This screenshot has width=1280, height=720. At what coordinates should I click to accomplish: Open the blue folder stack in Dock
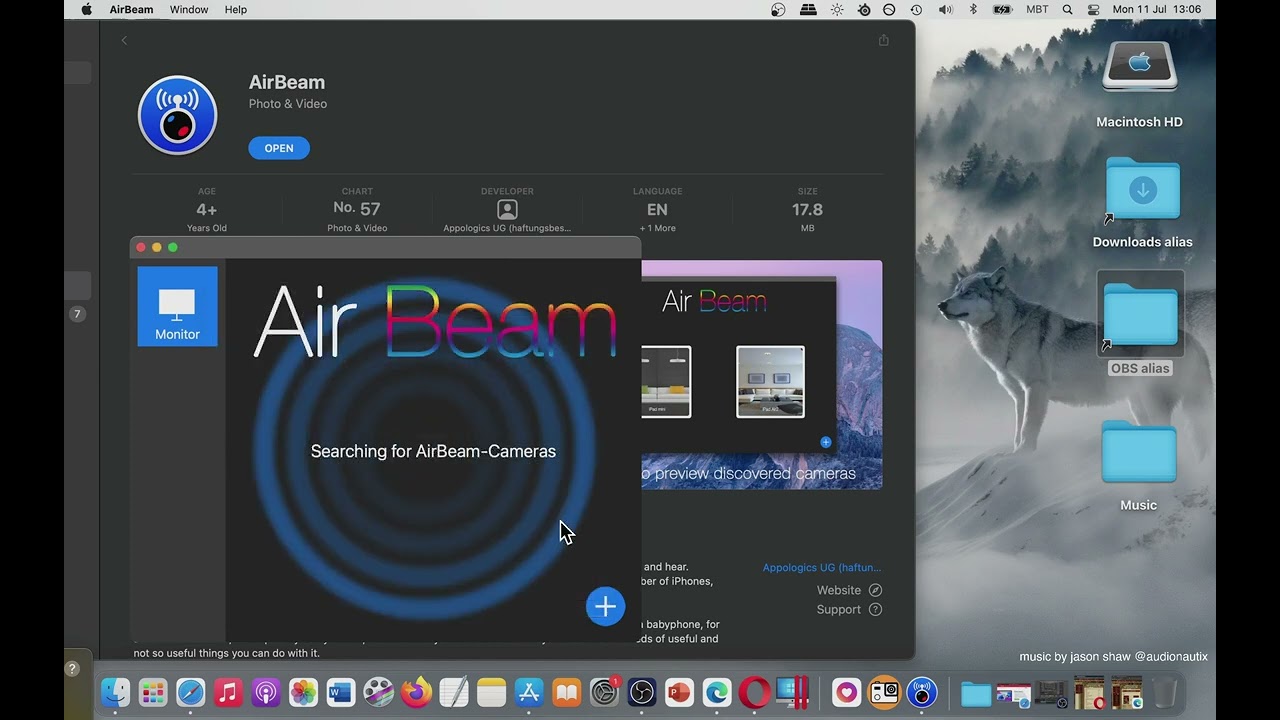click(x=976, y=692)
